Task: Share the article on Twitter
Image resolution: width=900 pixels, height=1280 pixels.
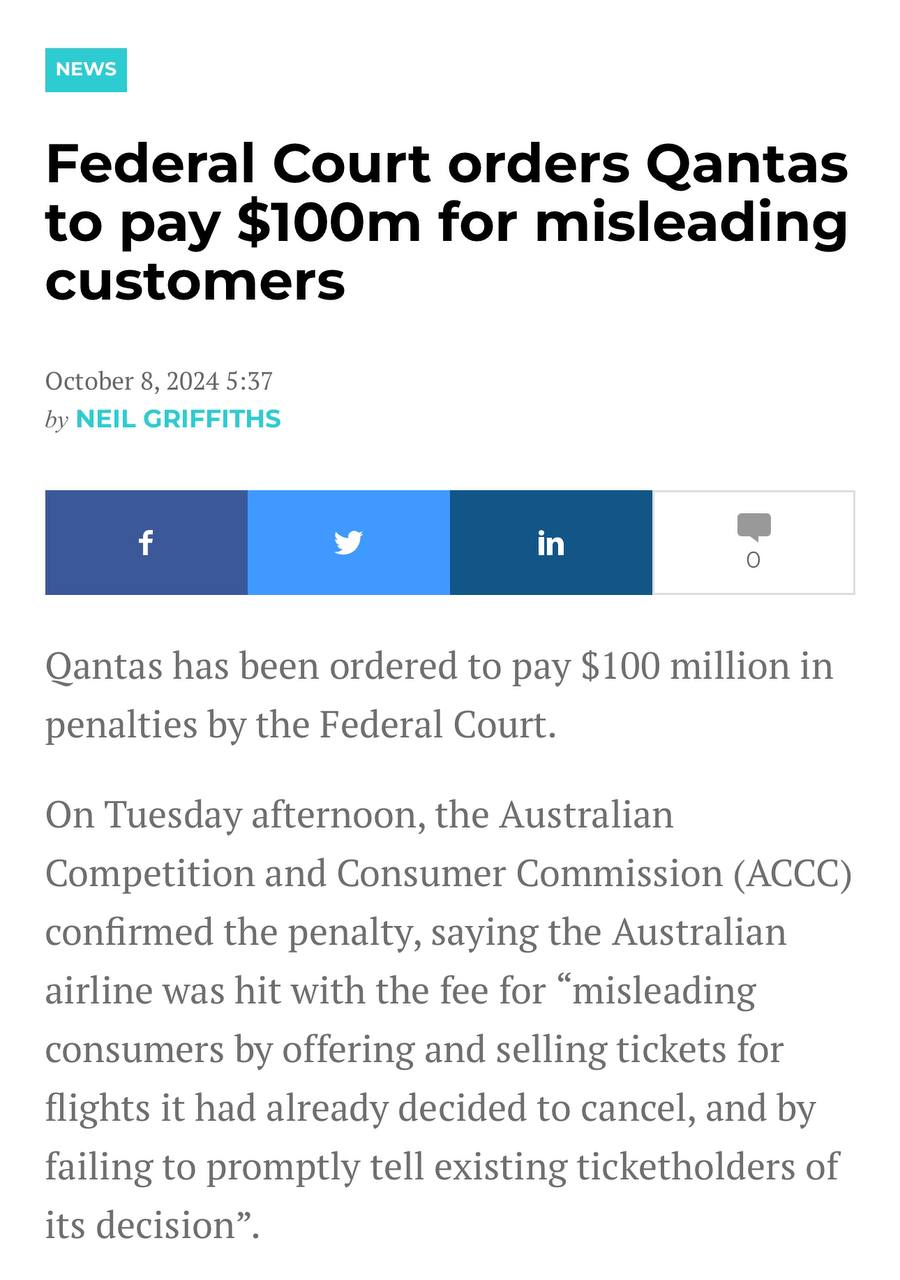Action: (348, 542)
